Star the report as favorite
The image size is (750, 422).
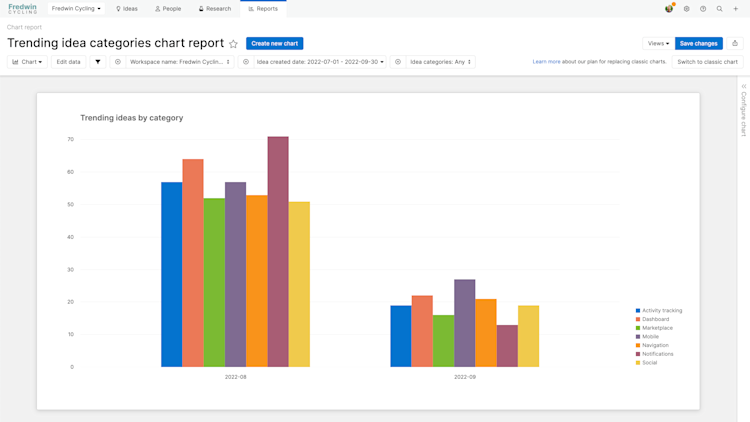click(x=233, y=44)
